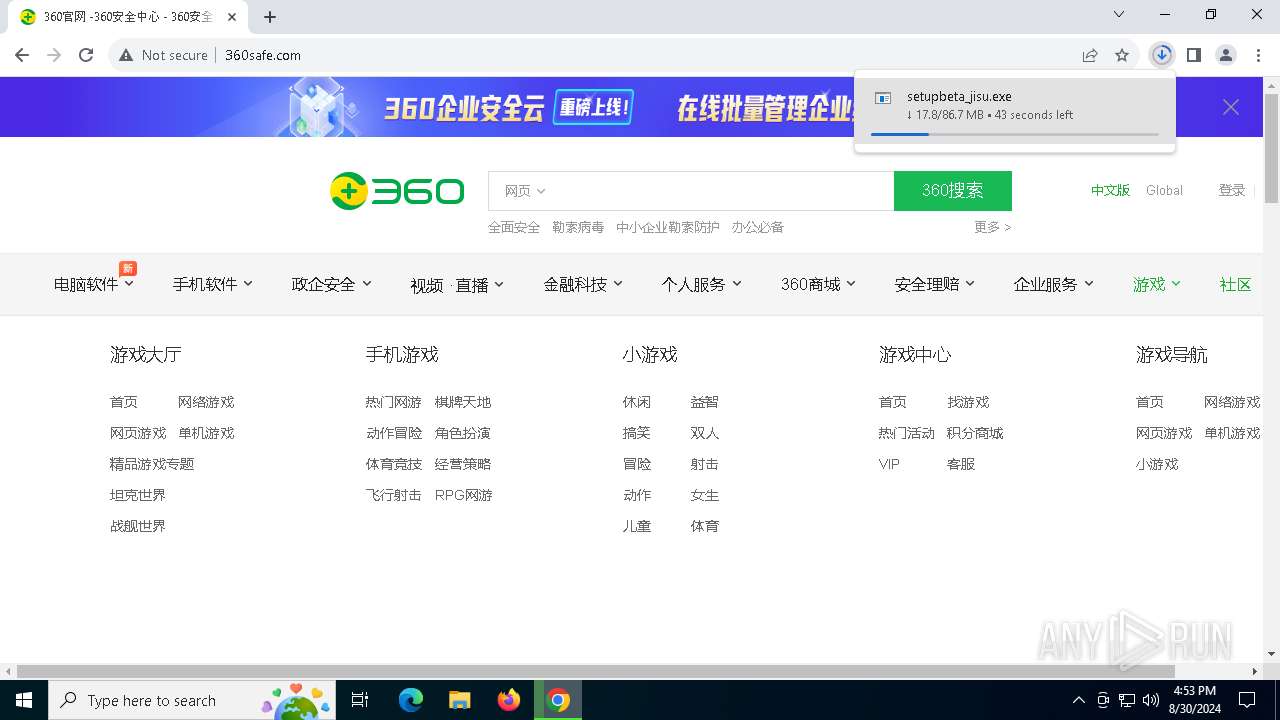Open 益智 under 小游戏

pos(704,402)
